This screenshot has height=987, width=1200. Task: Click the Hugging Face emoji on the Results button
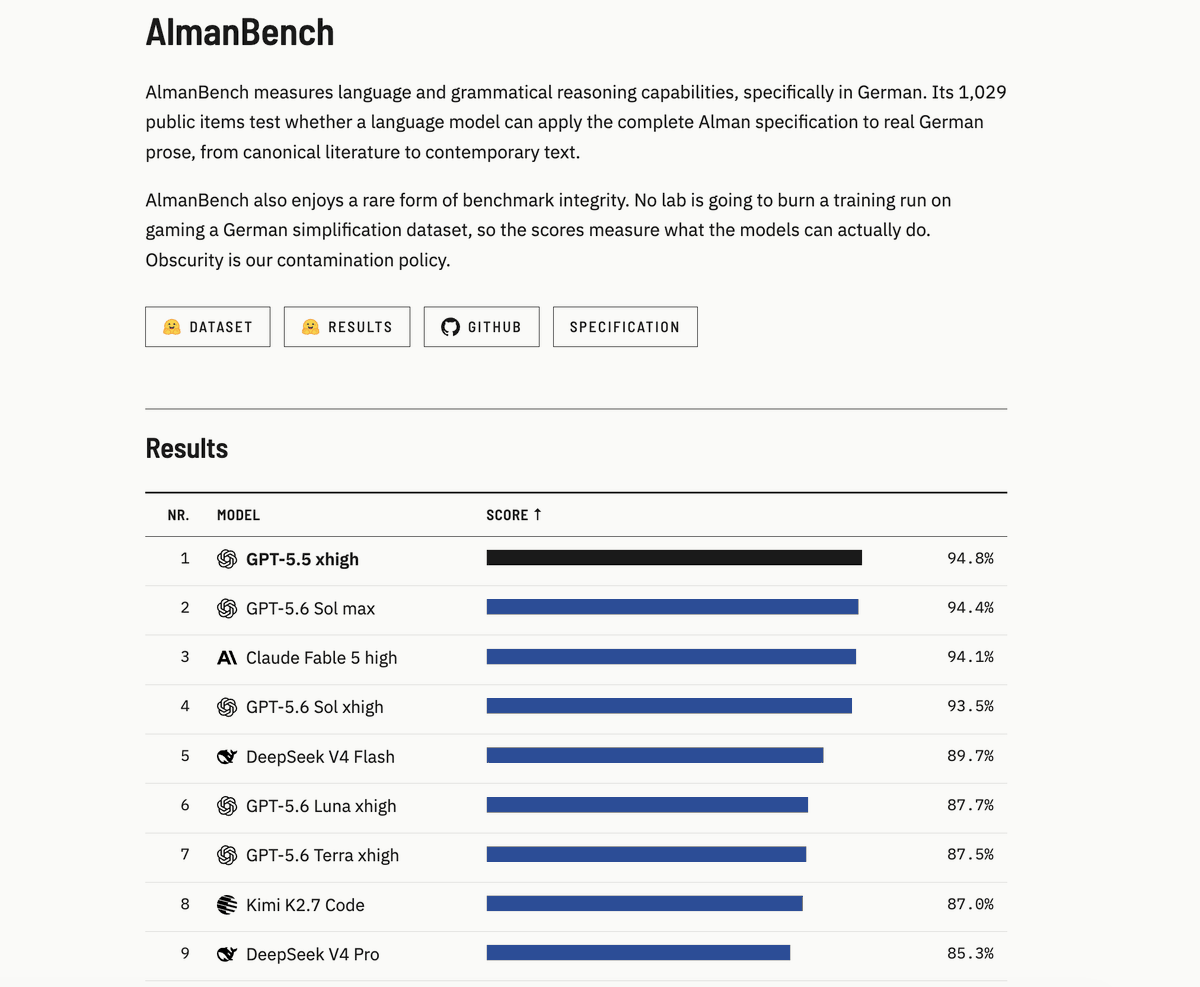310,327
